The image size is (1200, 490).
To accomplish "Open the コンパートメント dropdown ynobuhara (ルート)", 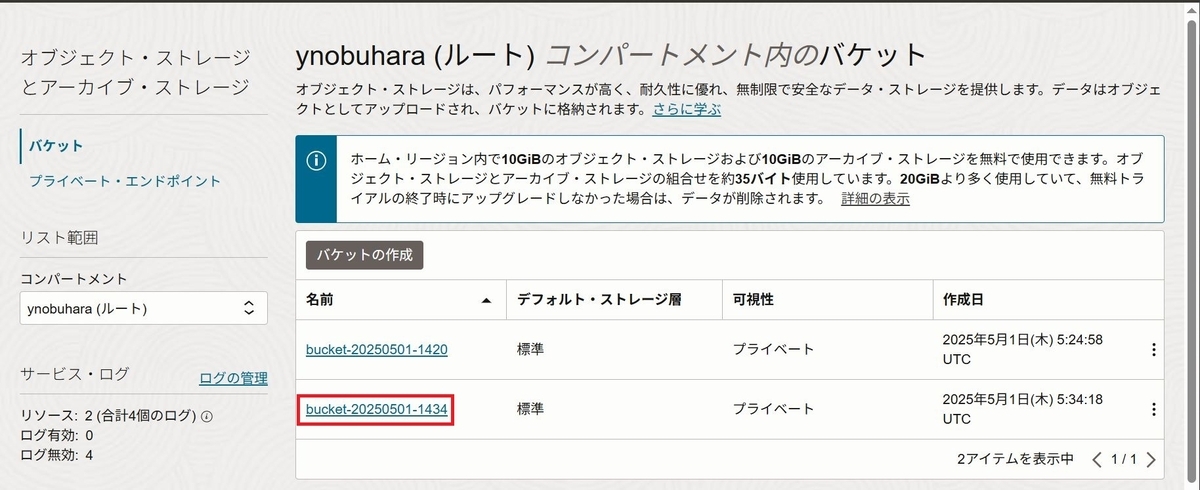I will click(144, 309).
